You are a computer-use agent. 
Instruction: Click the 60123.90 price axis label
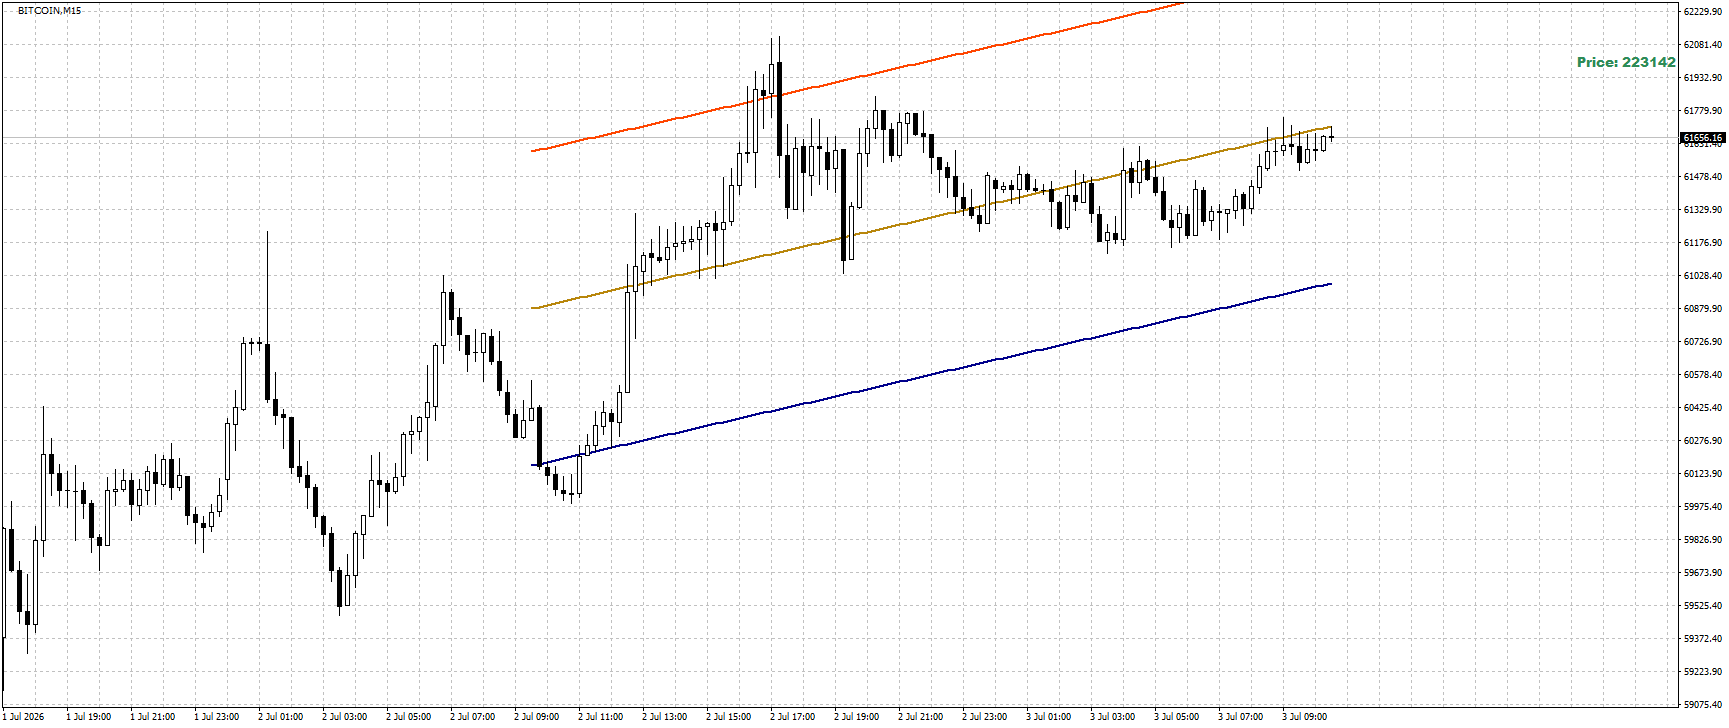click(x=1703, y=474)
